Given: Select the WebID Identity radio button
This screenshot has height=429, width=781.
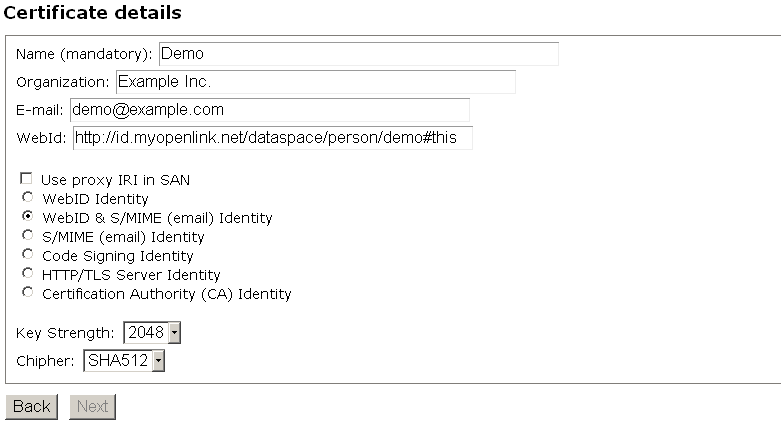Looking at the screenshot, I should tap(27, 198).
